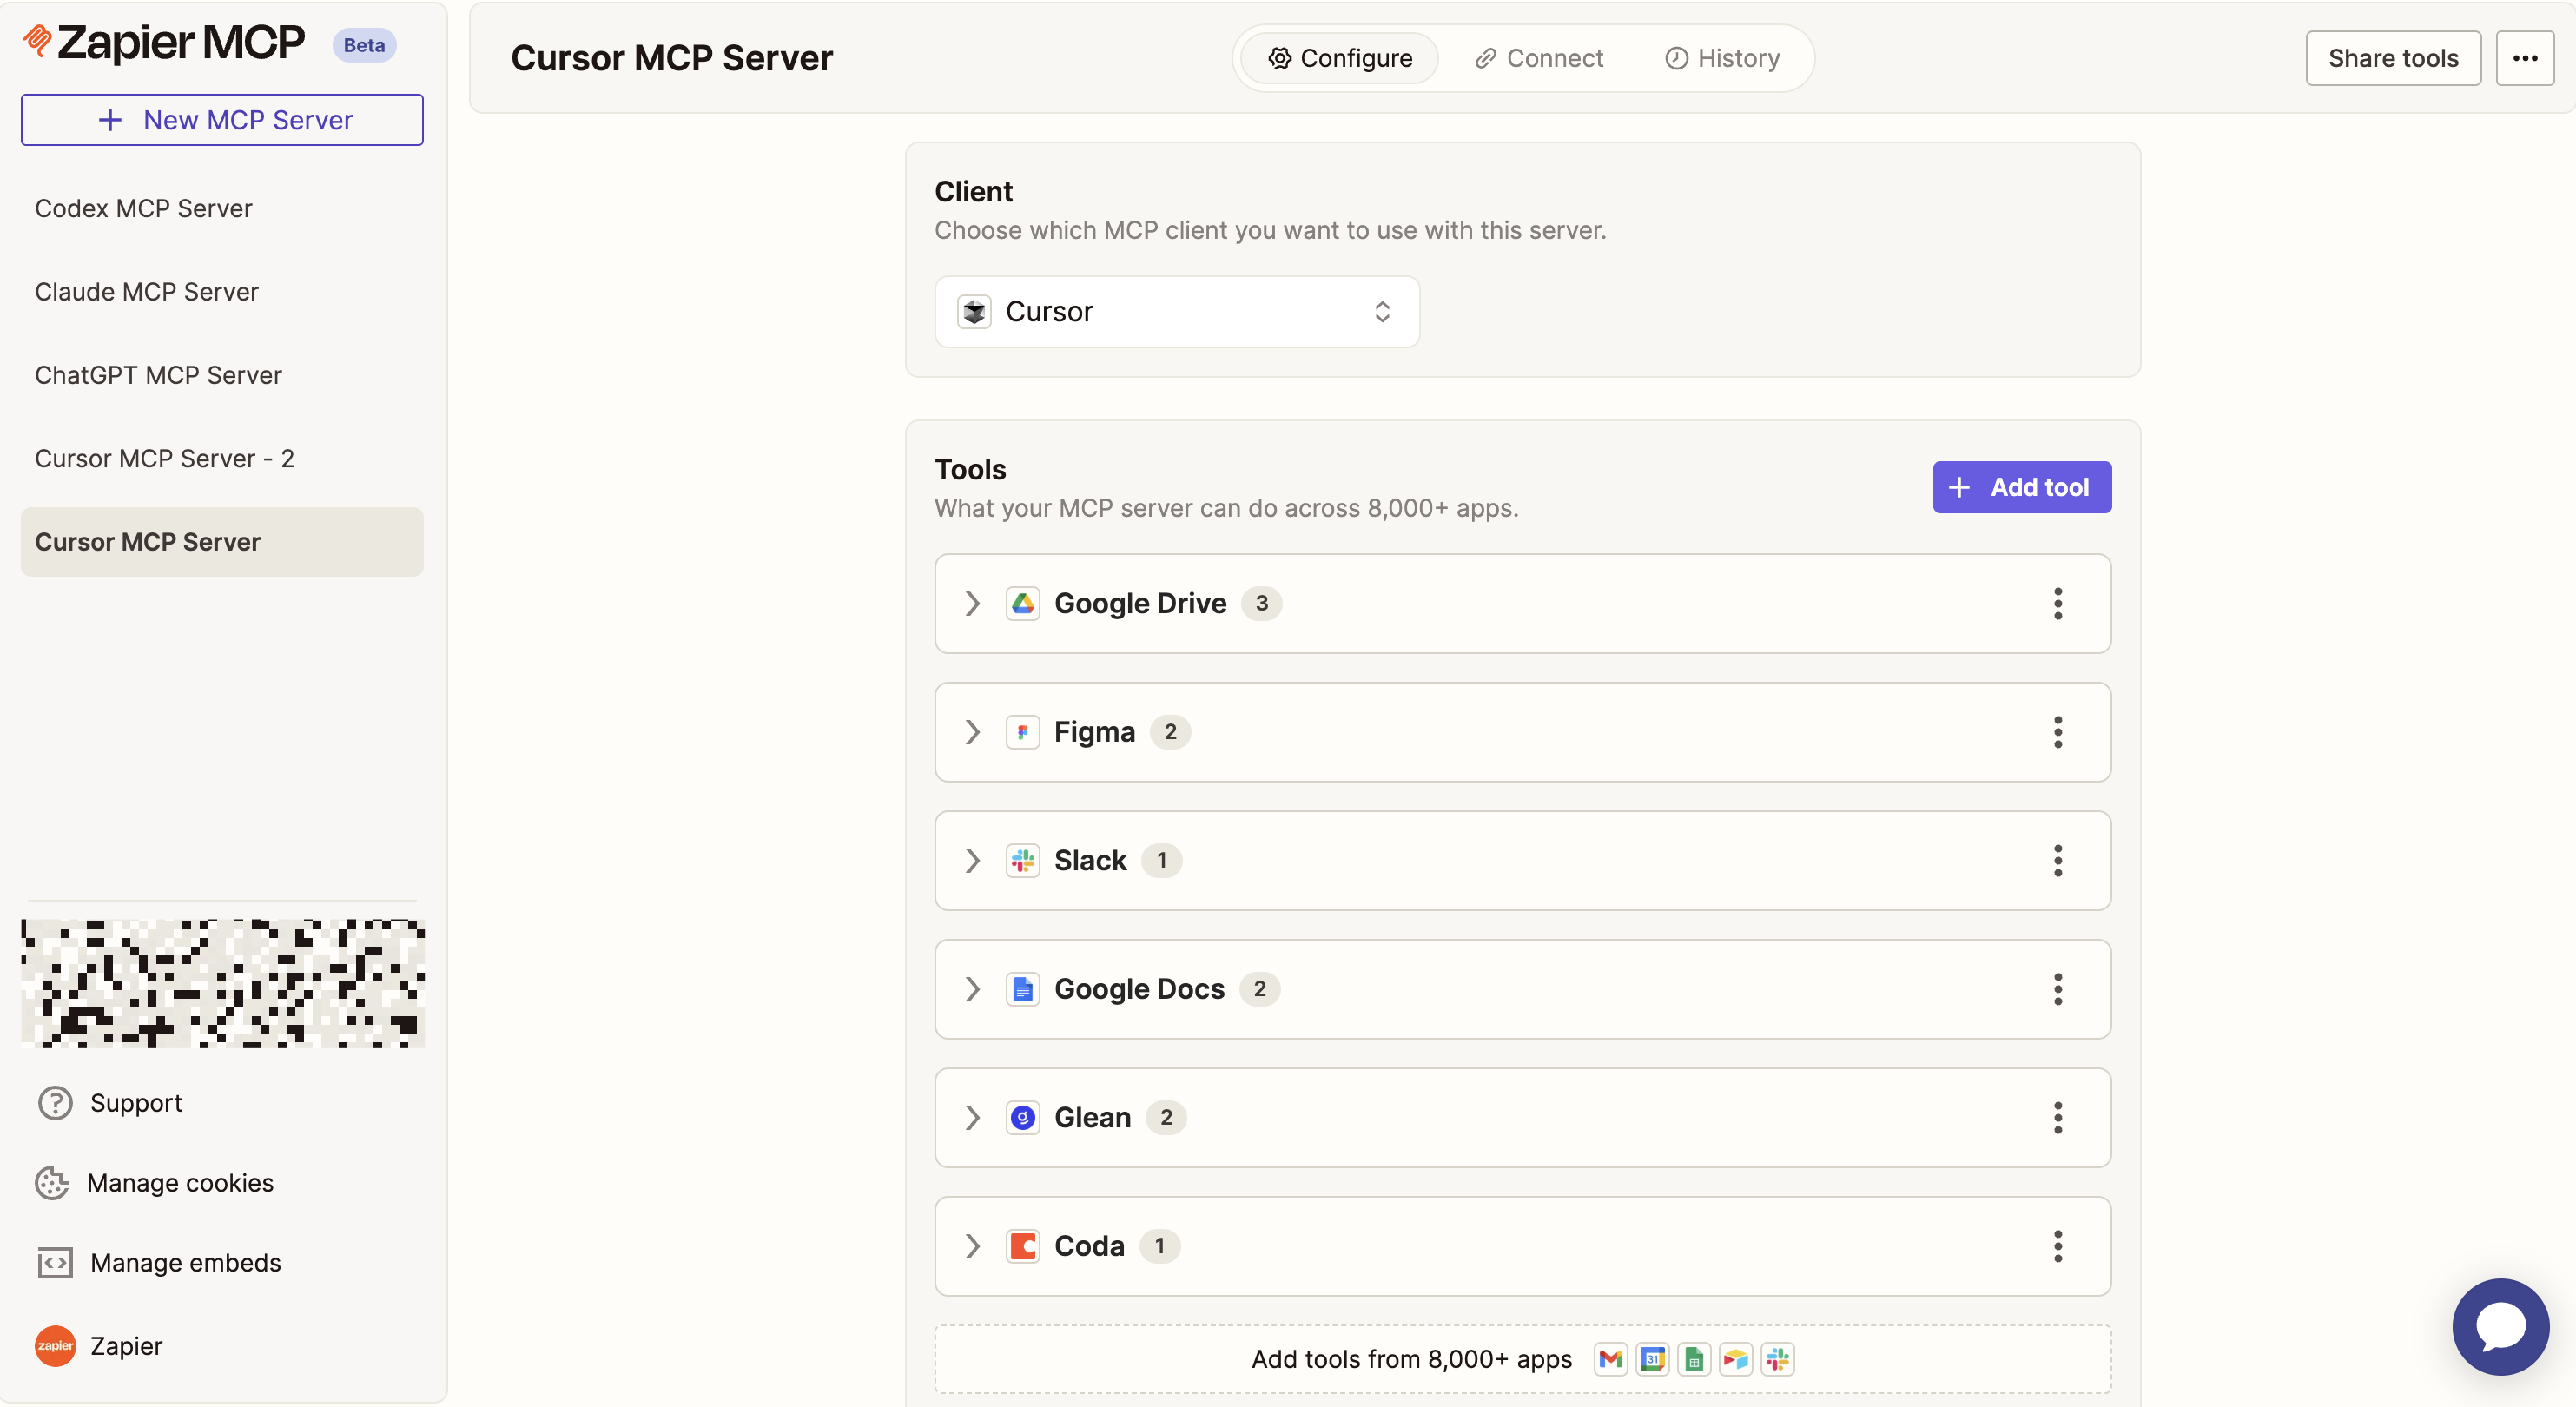Screen dimensions: 2576x1407
Task: Open Gmail from the suggested apps row
Action: tap(1610, 1360)
